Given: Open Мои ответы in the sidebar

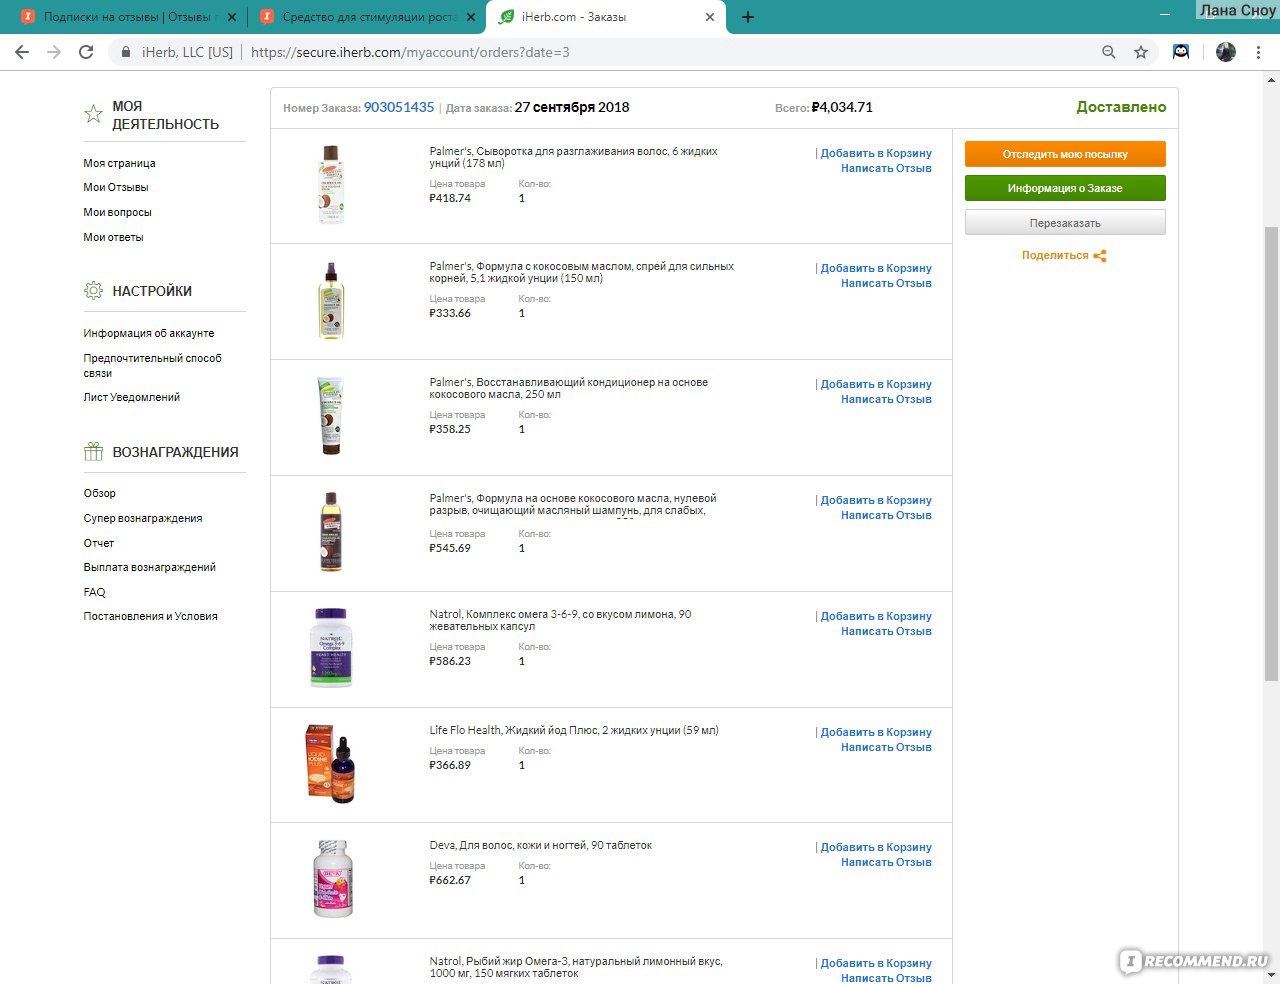Looking at the screenshot, I should pos(113,237).
